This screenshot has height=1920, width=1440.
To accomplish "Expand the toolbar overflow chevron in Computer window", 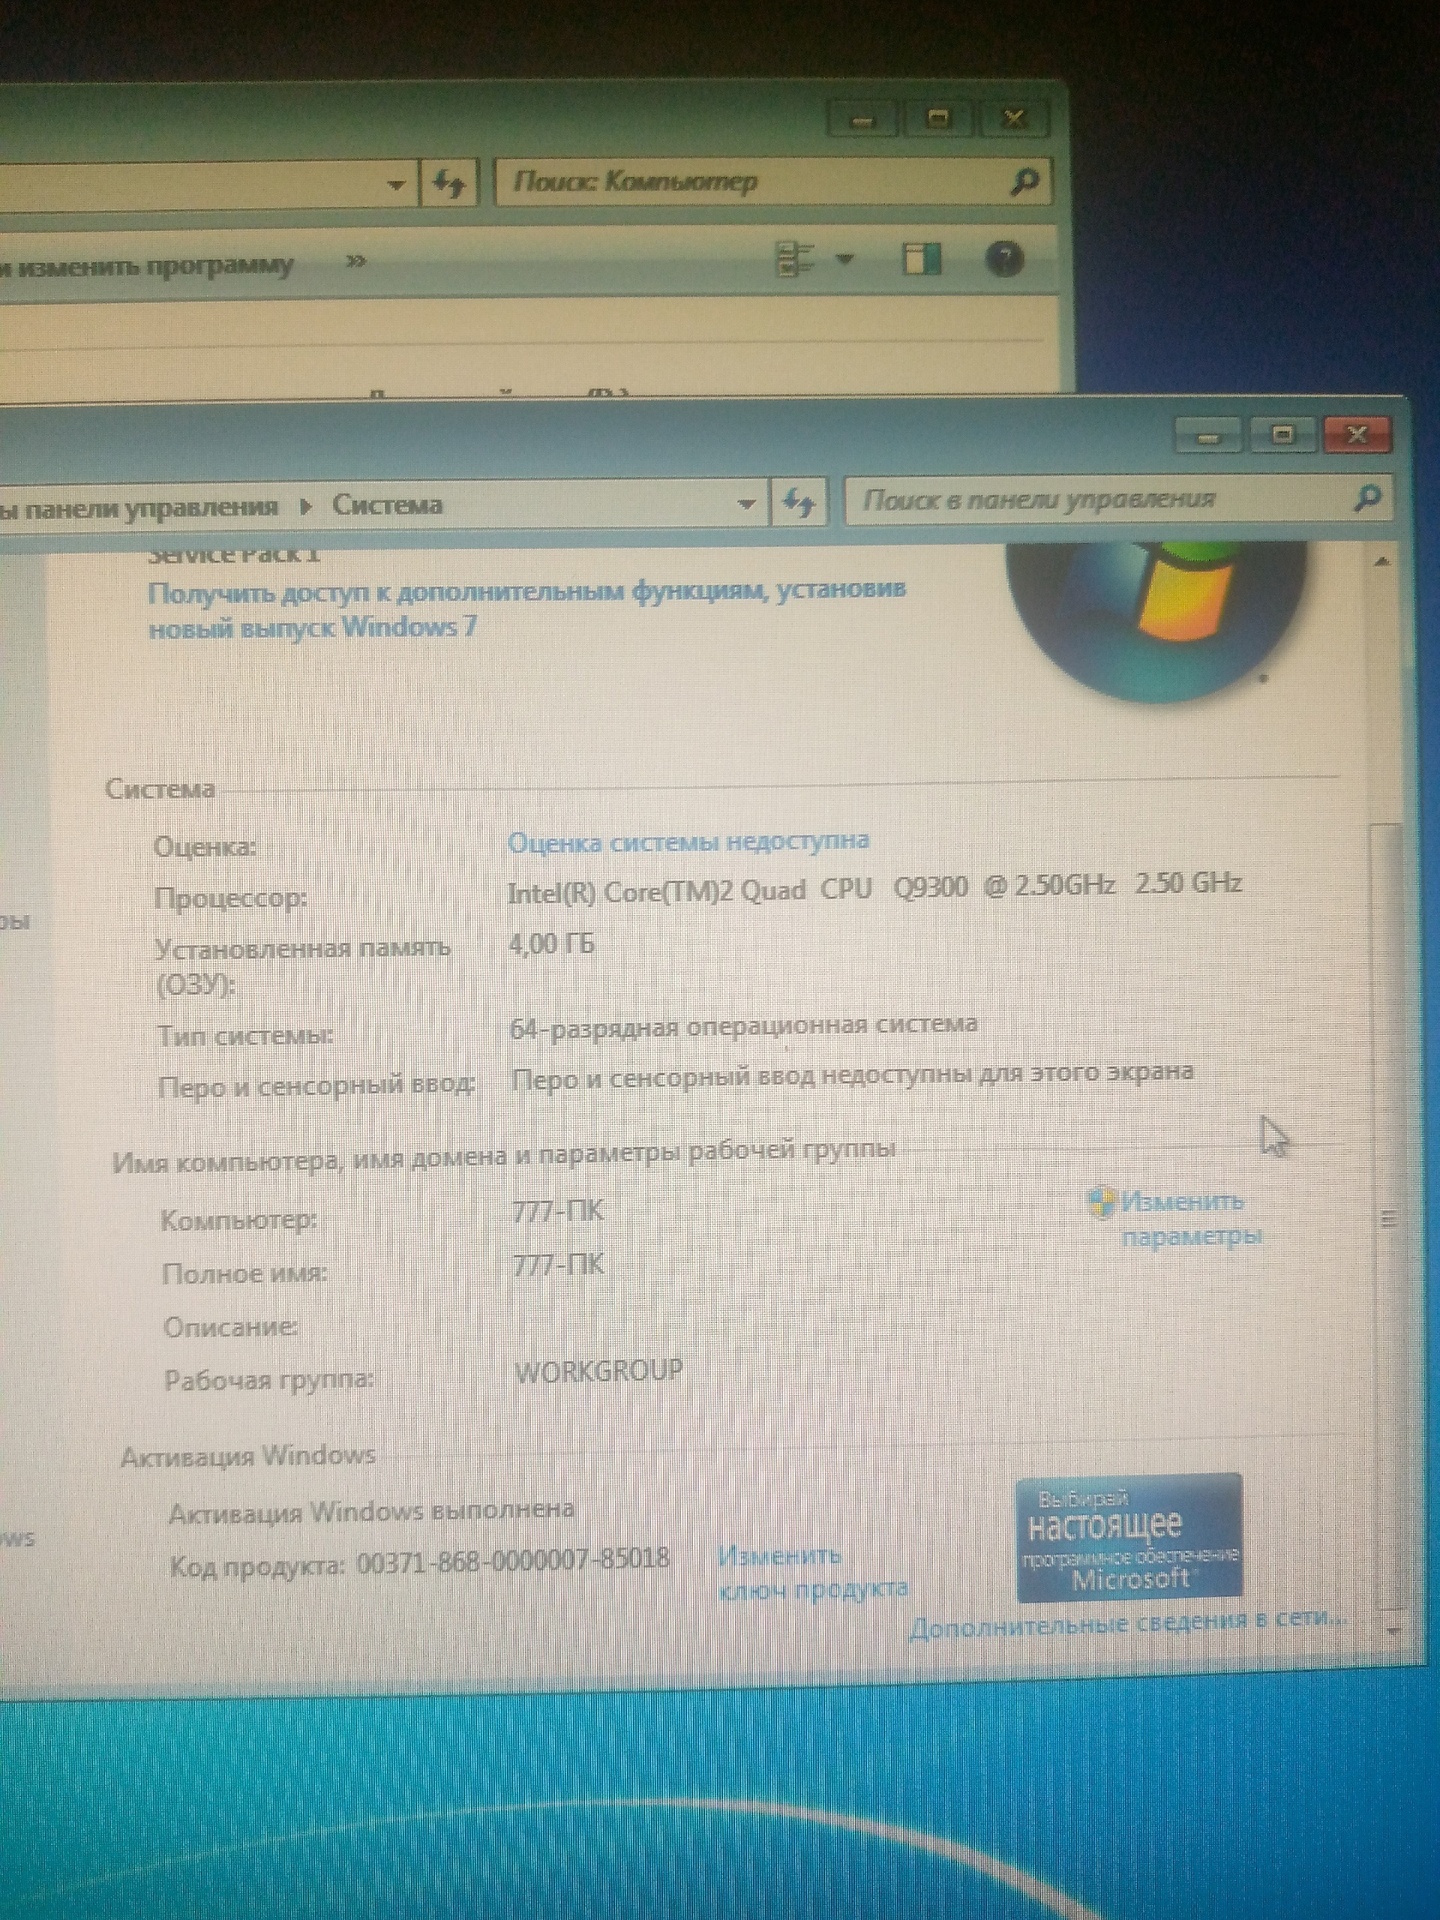I will point(355,262).
